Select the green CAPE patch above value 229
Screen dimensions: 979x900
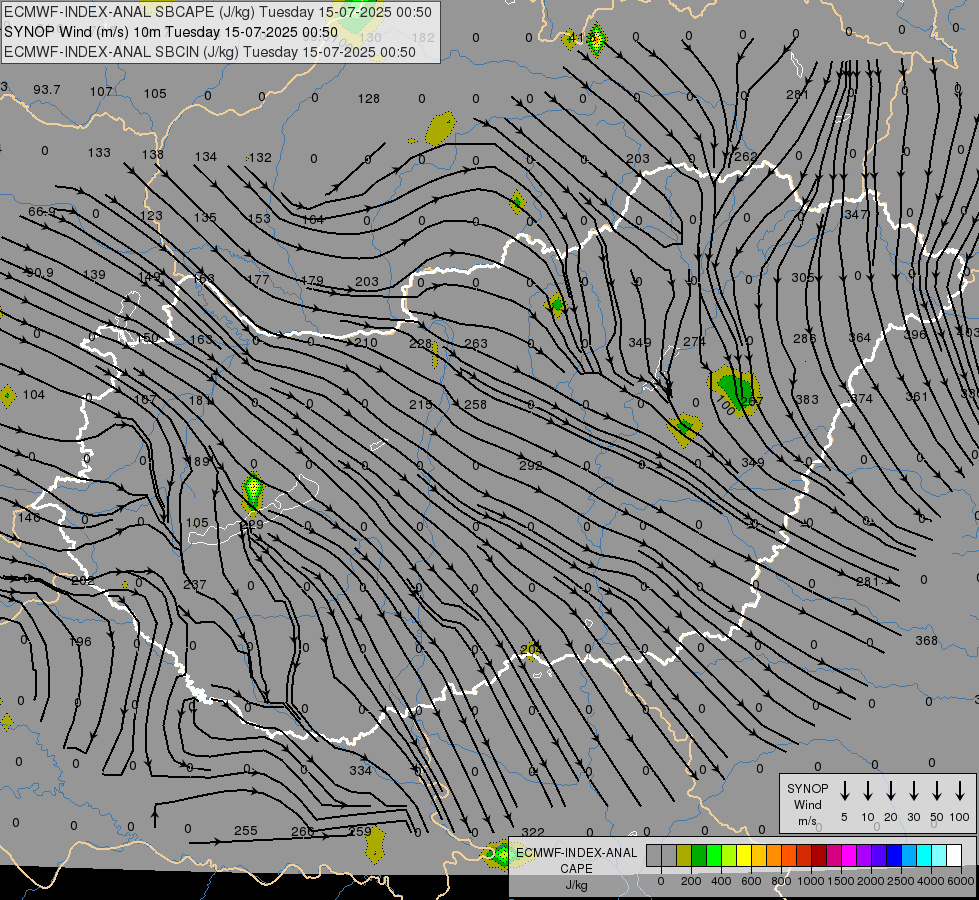click(x=253, y=492)
